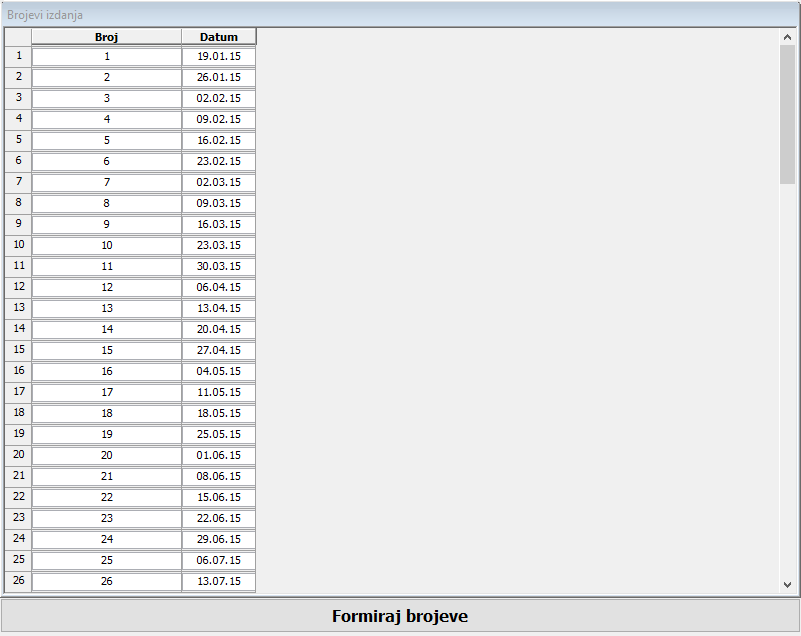Click date cell 27.04.15
Image resolution: width=801 pixels, height=636 pixels.
pos(219,351)
